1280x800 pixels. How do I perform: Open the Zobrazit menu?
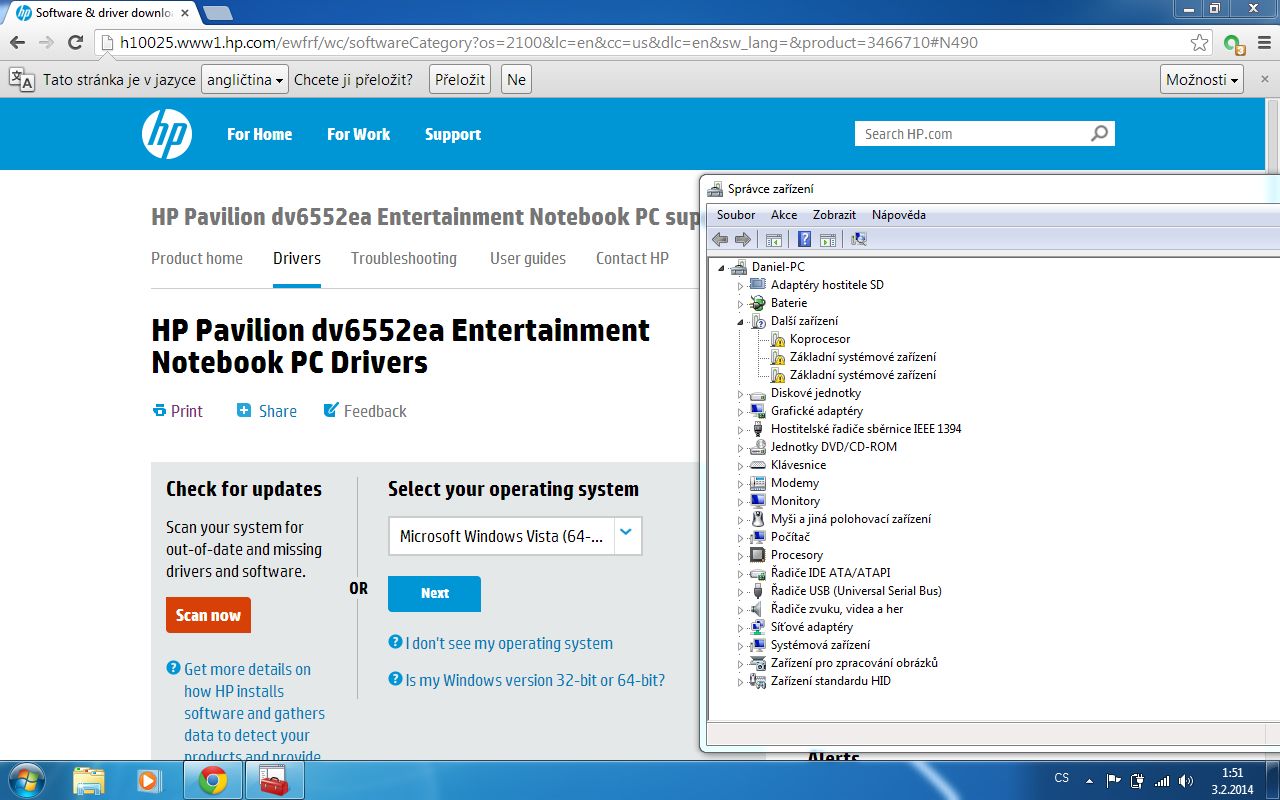click(834, 215)
